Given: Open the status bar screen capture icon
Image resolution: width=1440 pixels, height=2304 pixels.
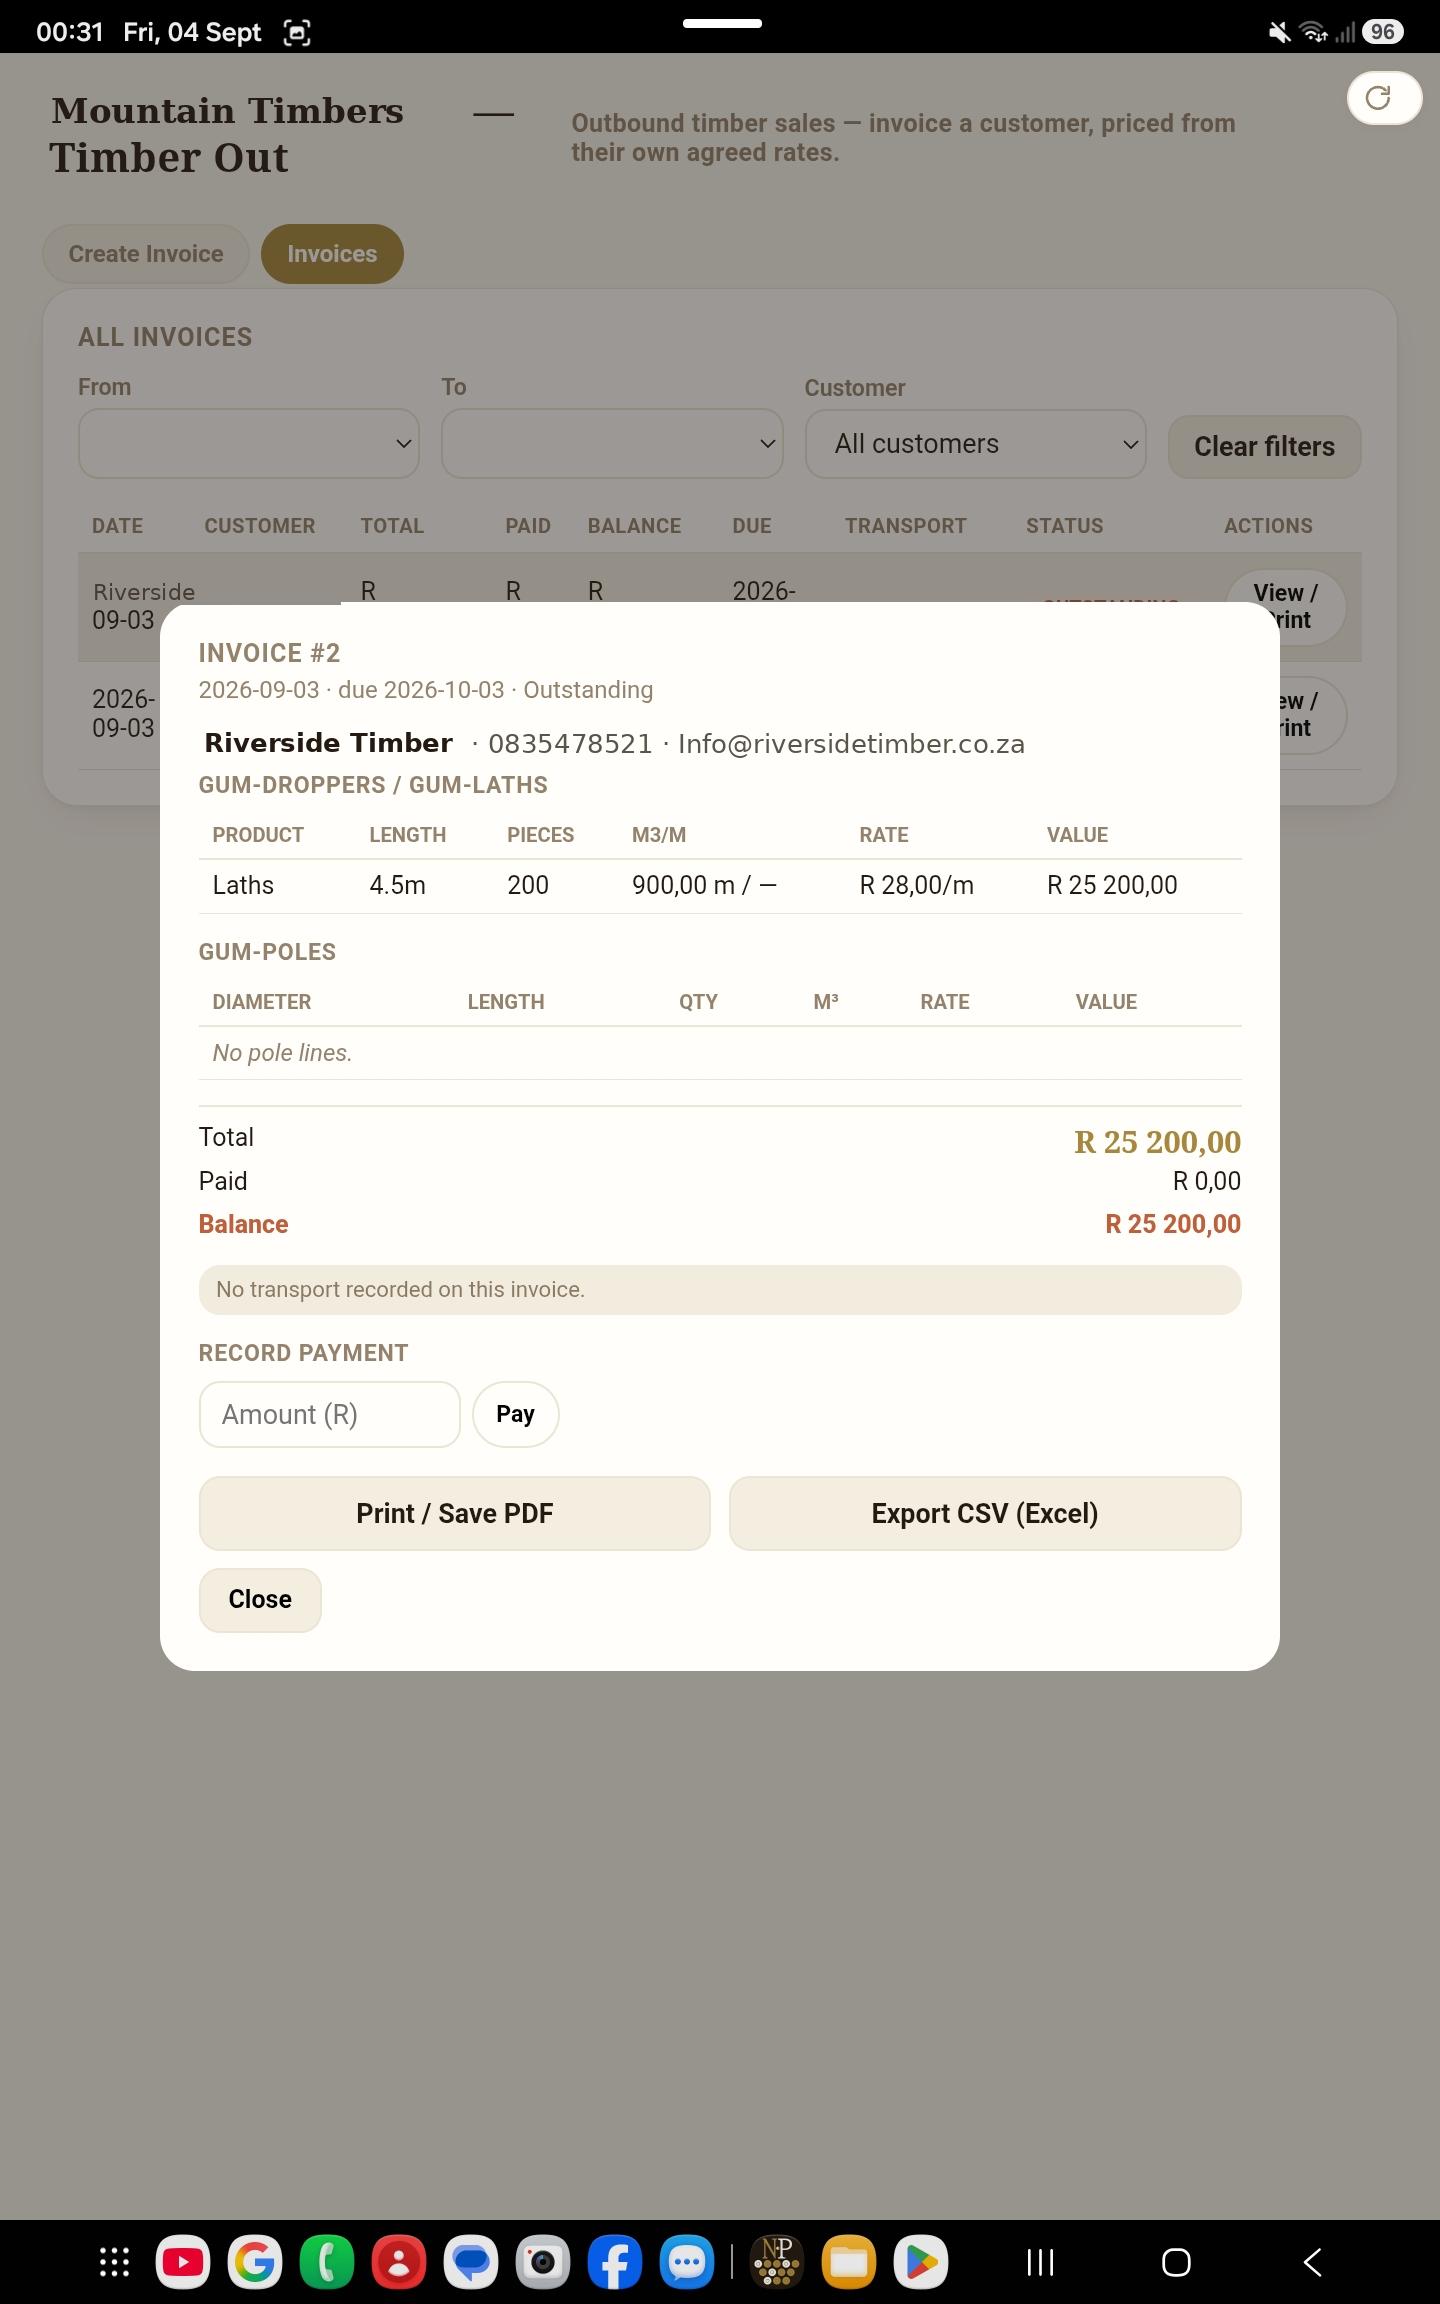Looking at the screenshot, I should (297, 32).
